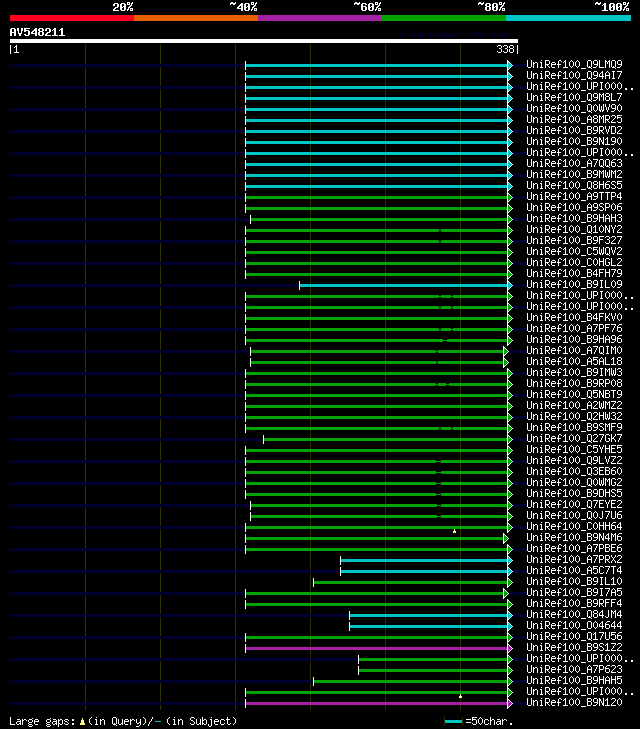Select the UniRef100_B9DHS5 label
Viewport: 640px width, 729px height.
pyautogui.click(x=574, y=493)
